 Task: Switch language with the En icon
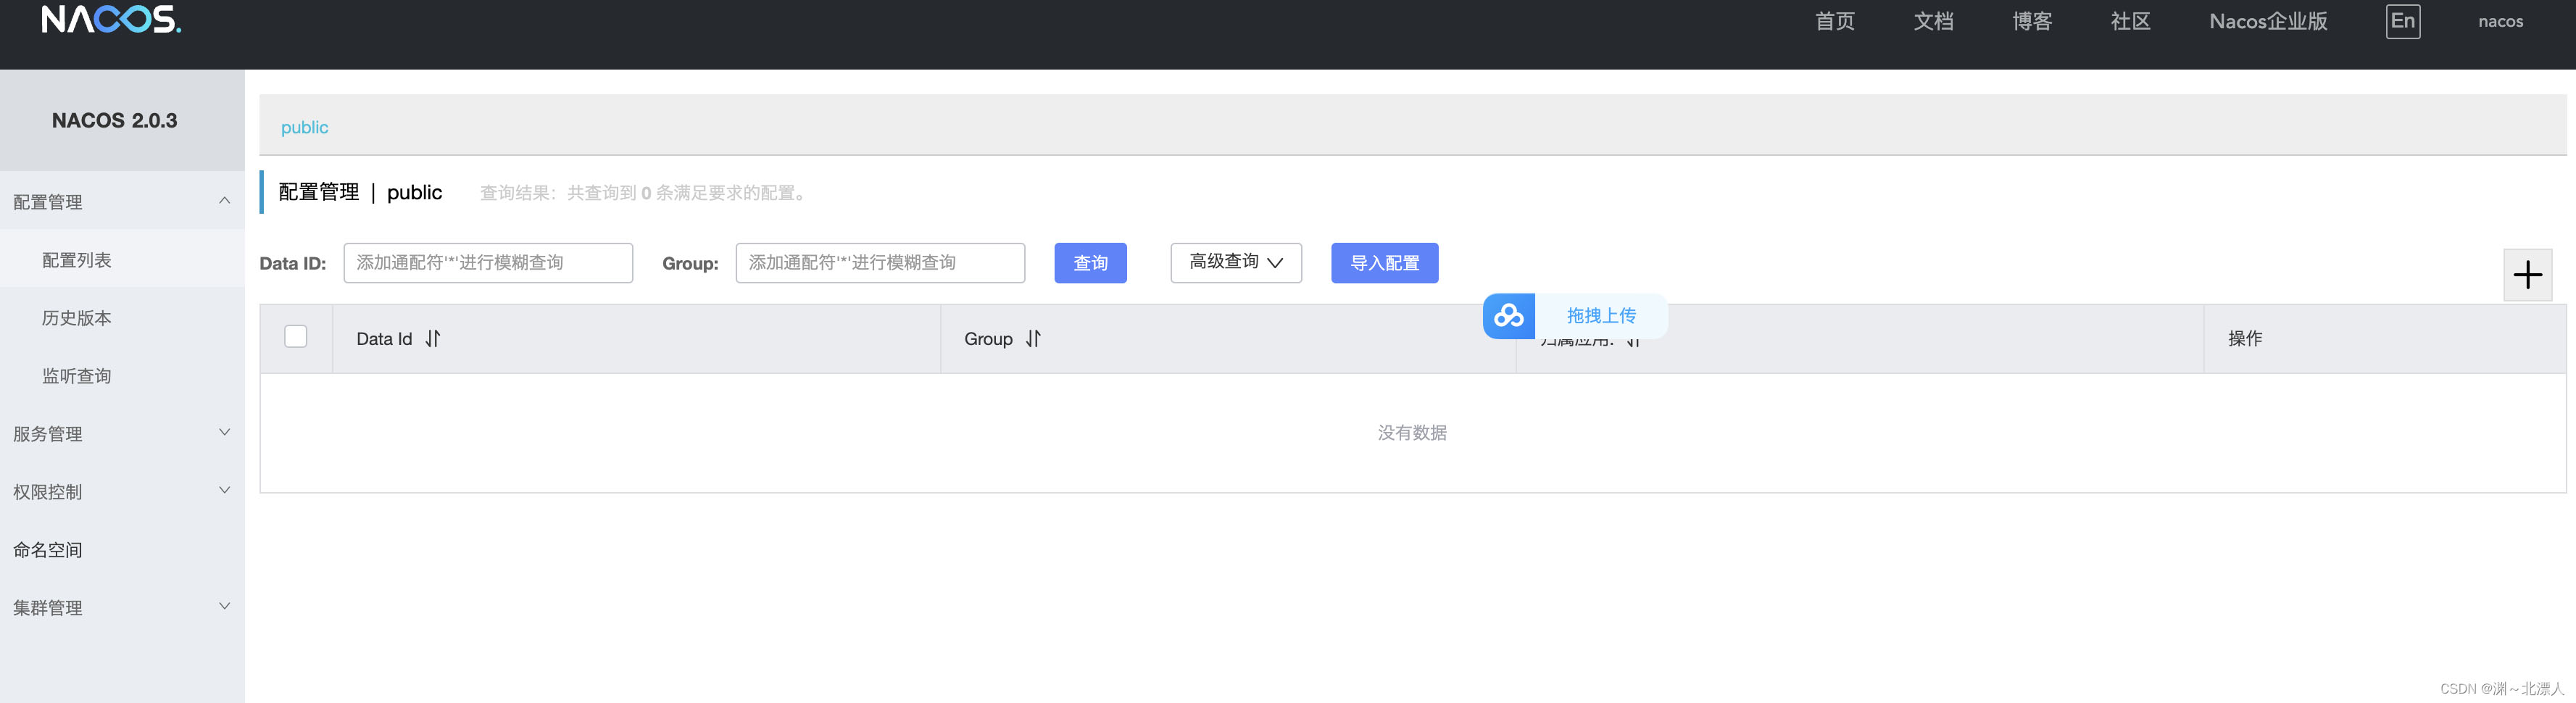click(x=2402, y=21)
